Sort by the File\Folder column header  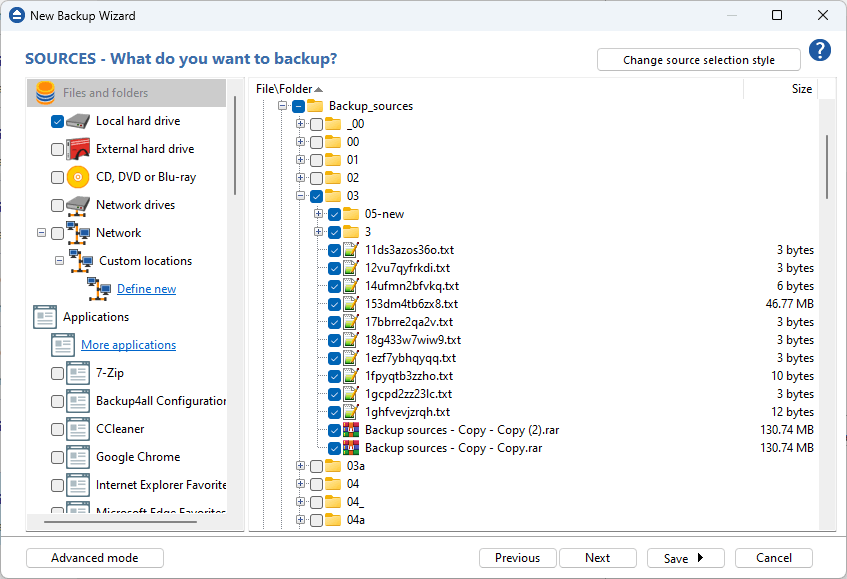[284, 89]
